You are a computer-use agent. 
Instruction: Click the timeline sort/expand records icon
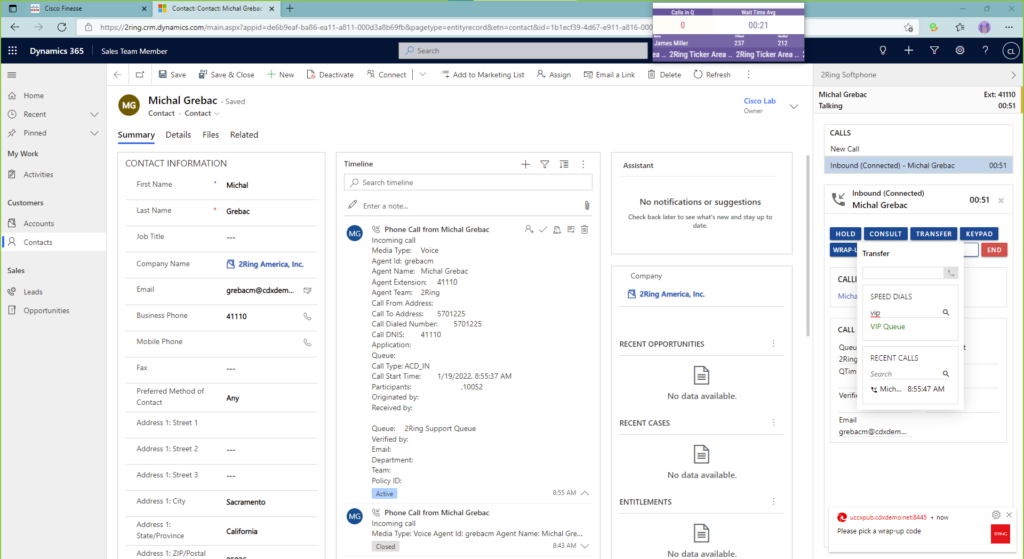coord(564,165)
